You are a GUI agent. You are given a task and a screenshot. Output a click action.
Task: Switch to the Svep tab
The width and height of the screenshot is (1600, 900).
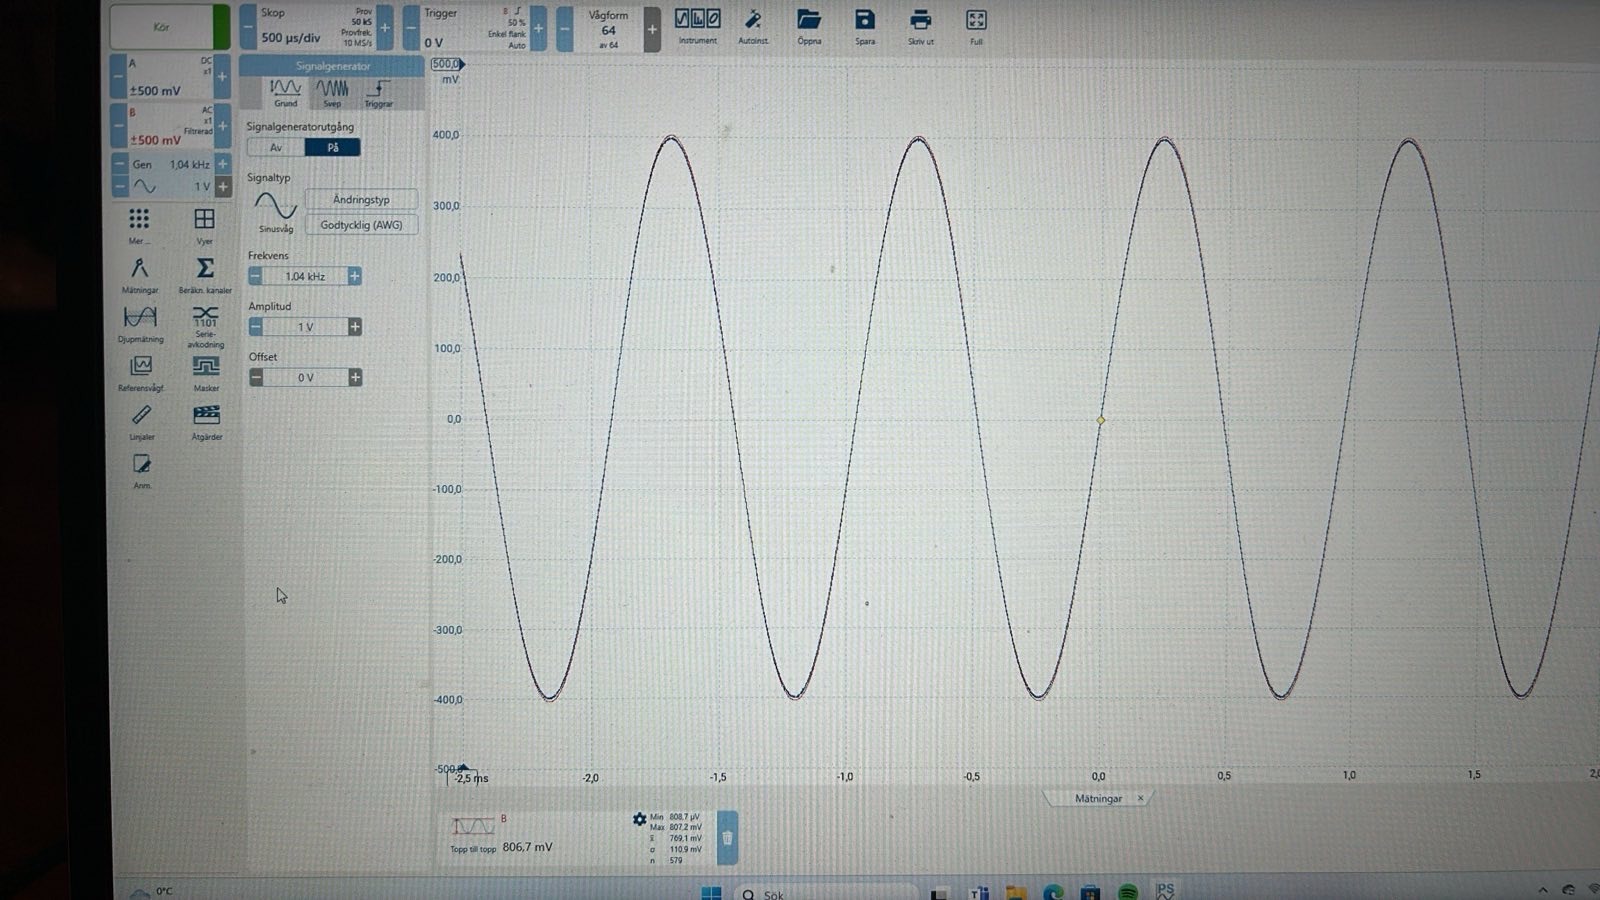coord(332,93)
